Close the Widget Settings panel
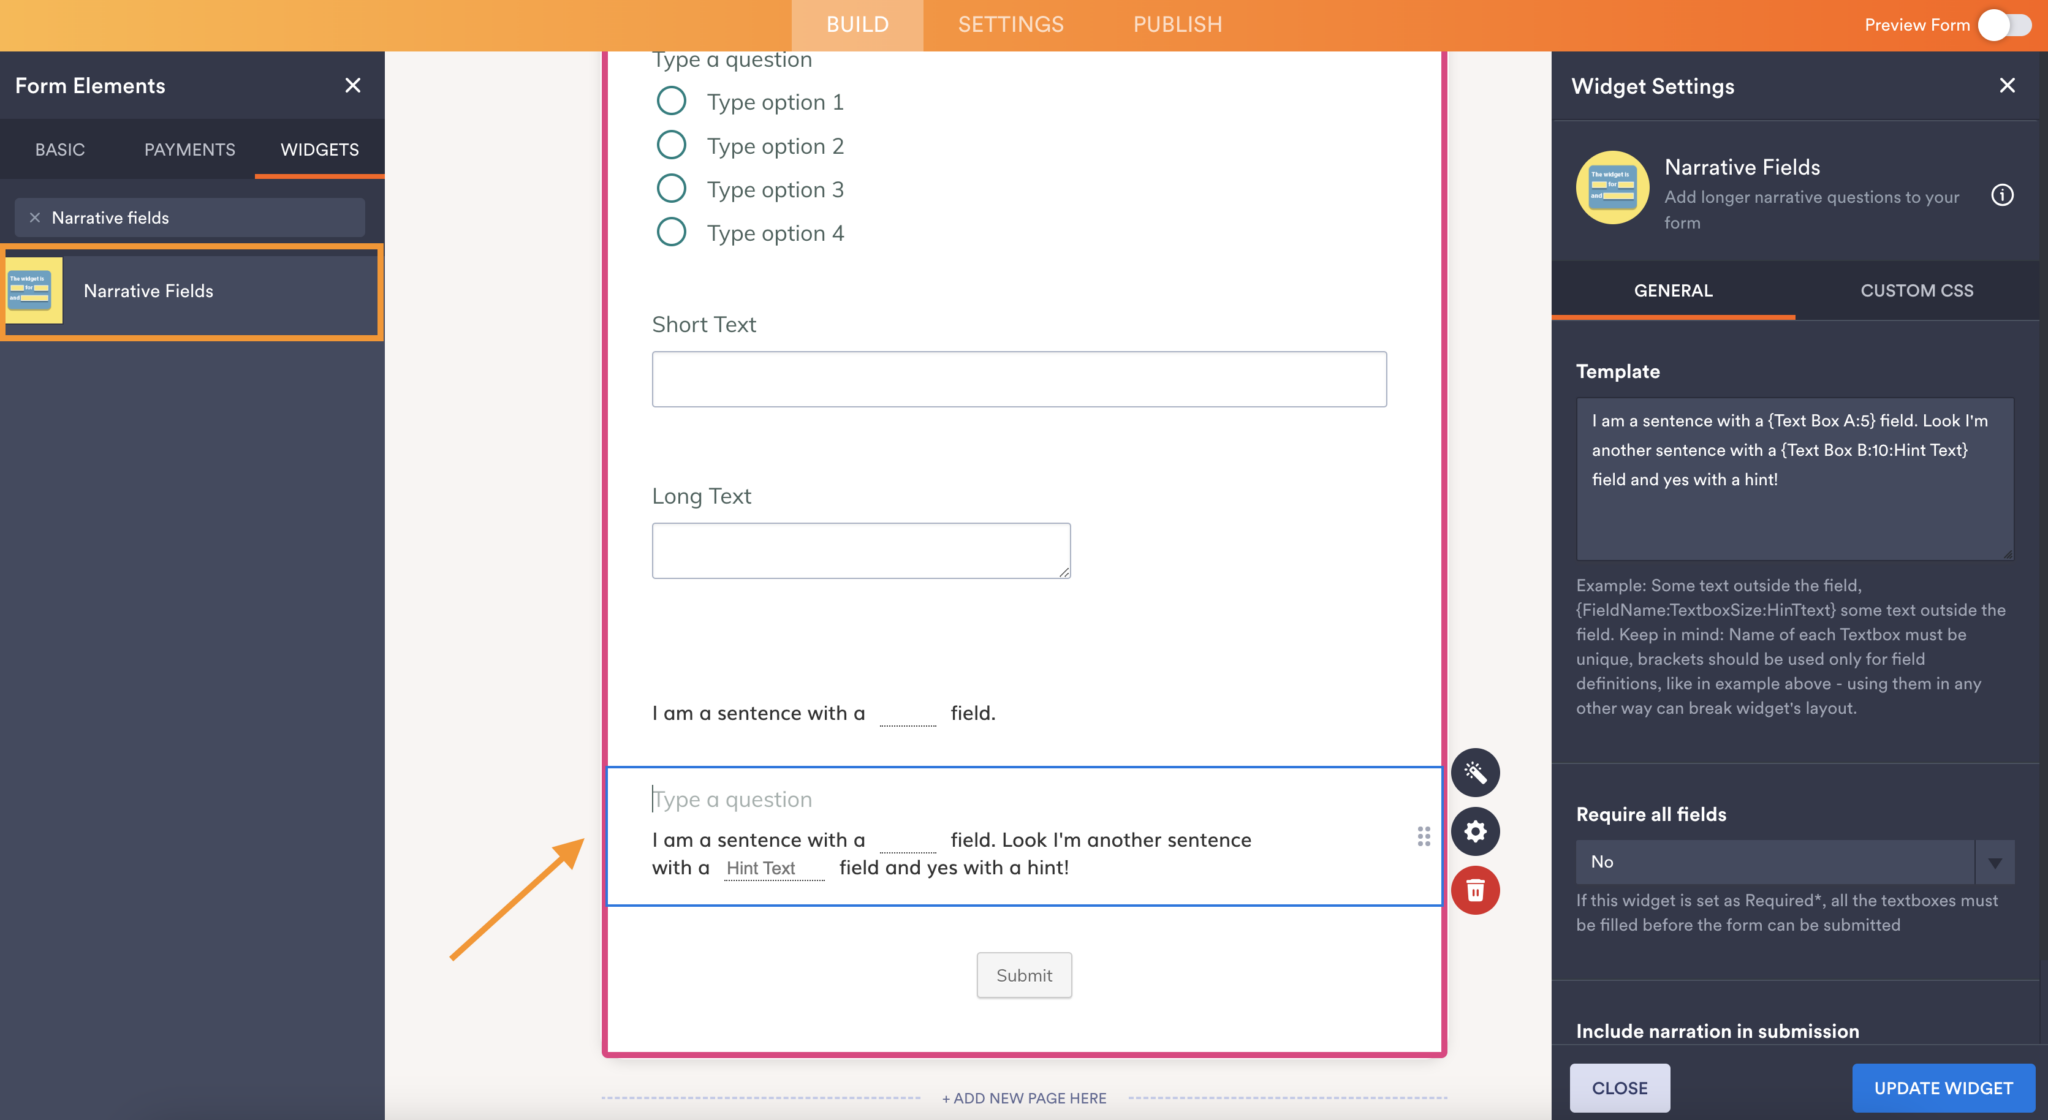Viewport: 2048px width, 1120px height. click(x=2008, y=85)
